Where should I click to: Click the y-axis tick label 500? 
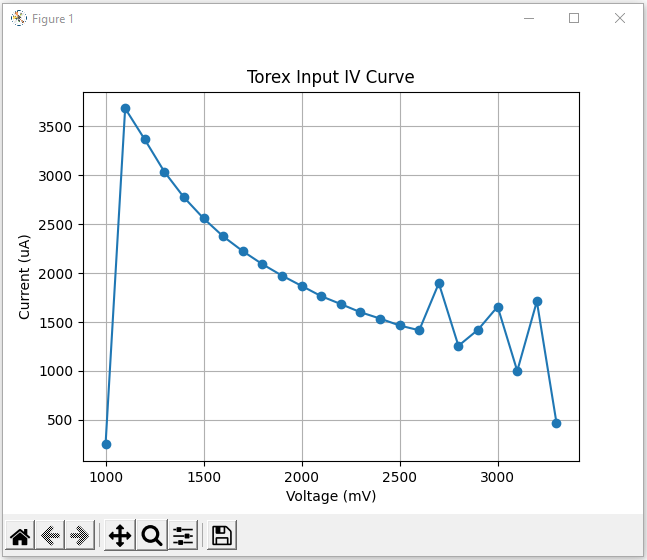(59, 421)
